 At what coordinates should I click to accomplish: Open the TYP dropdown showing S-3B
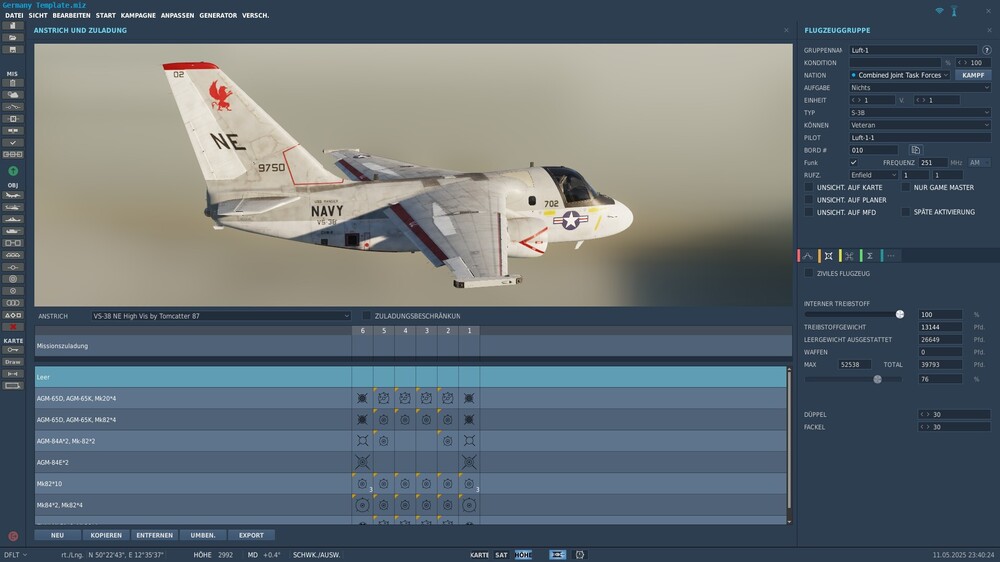click(920, 112)
